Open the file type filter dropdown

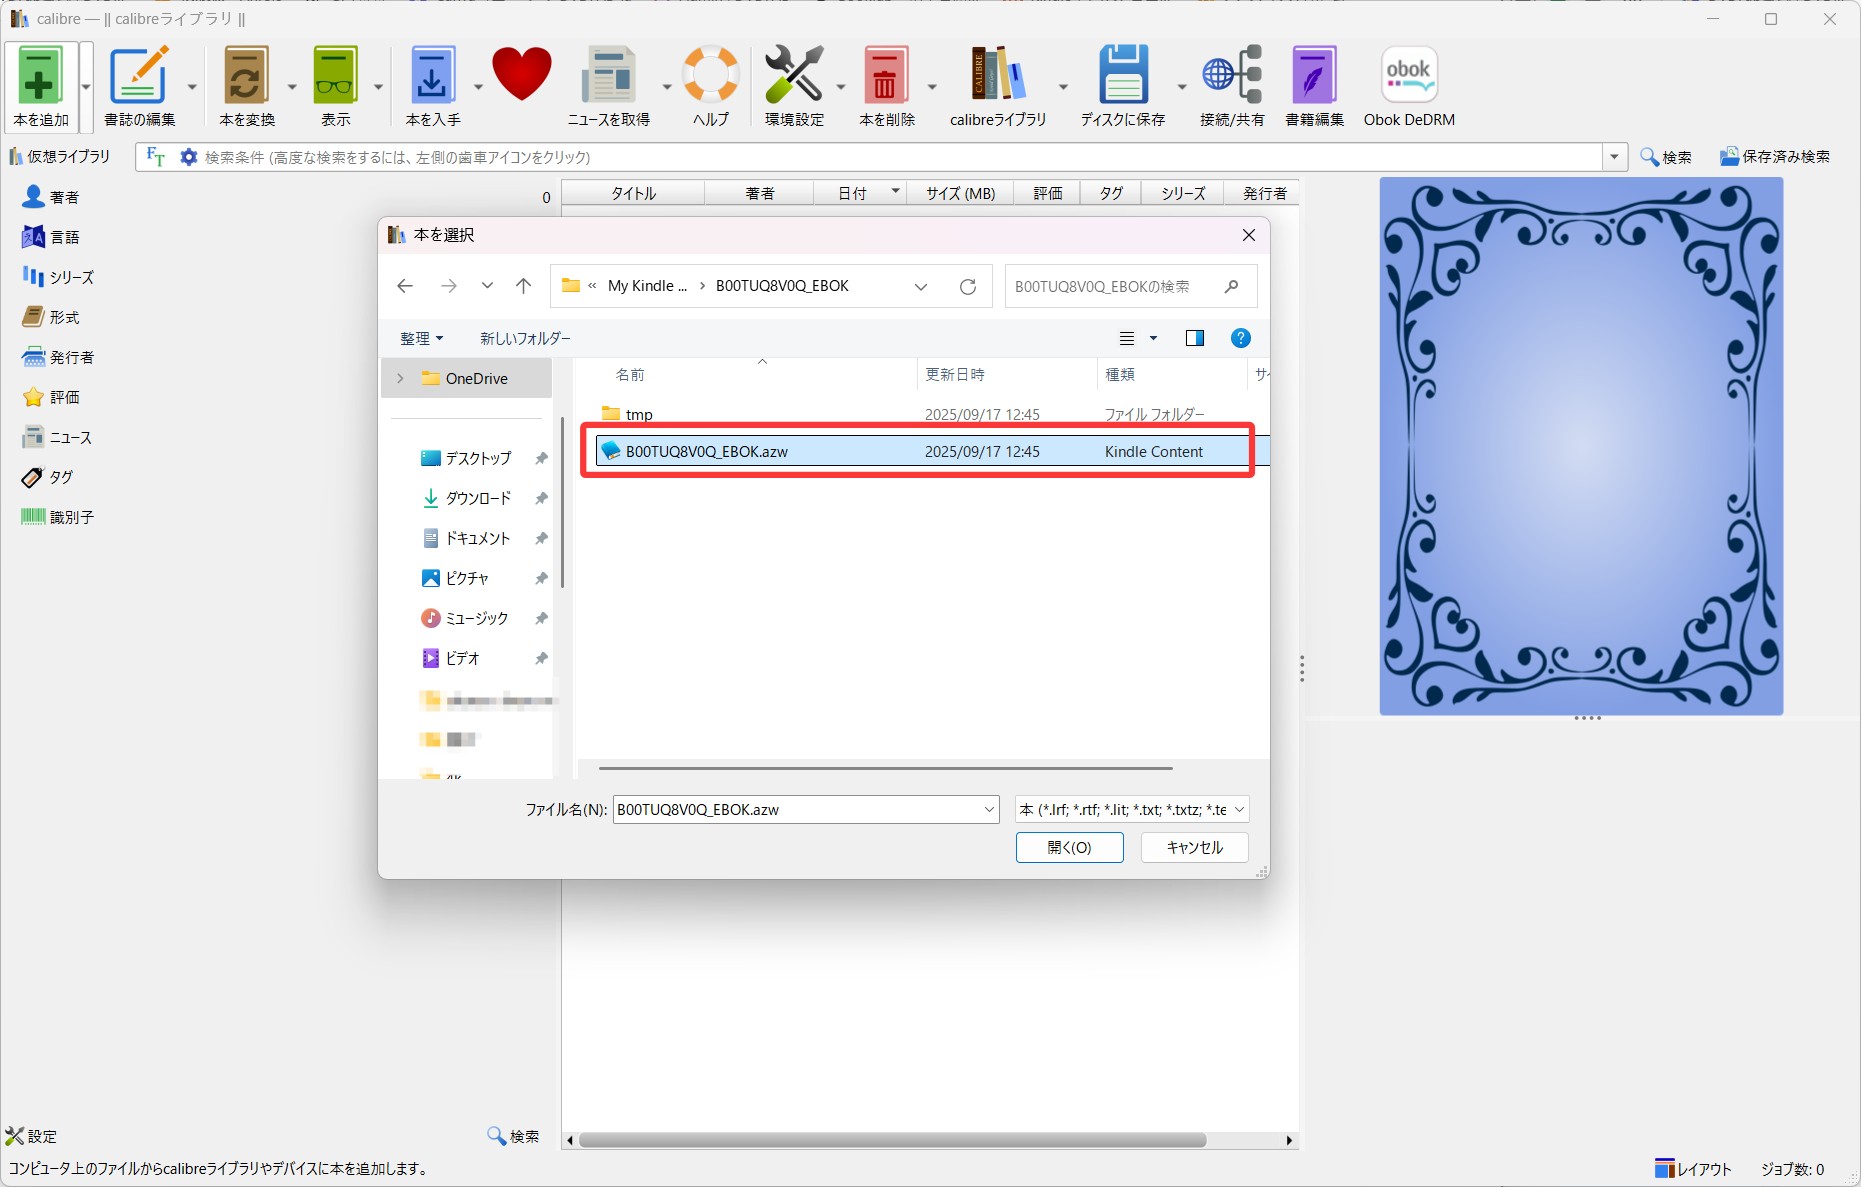(x=1131, y=810)
